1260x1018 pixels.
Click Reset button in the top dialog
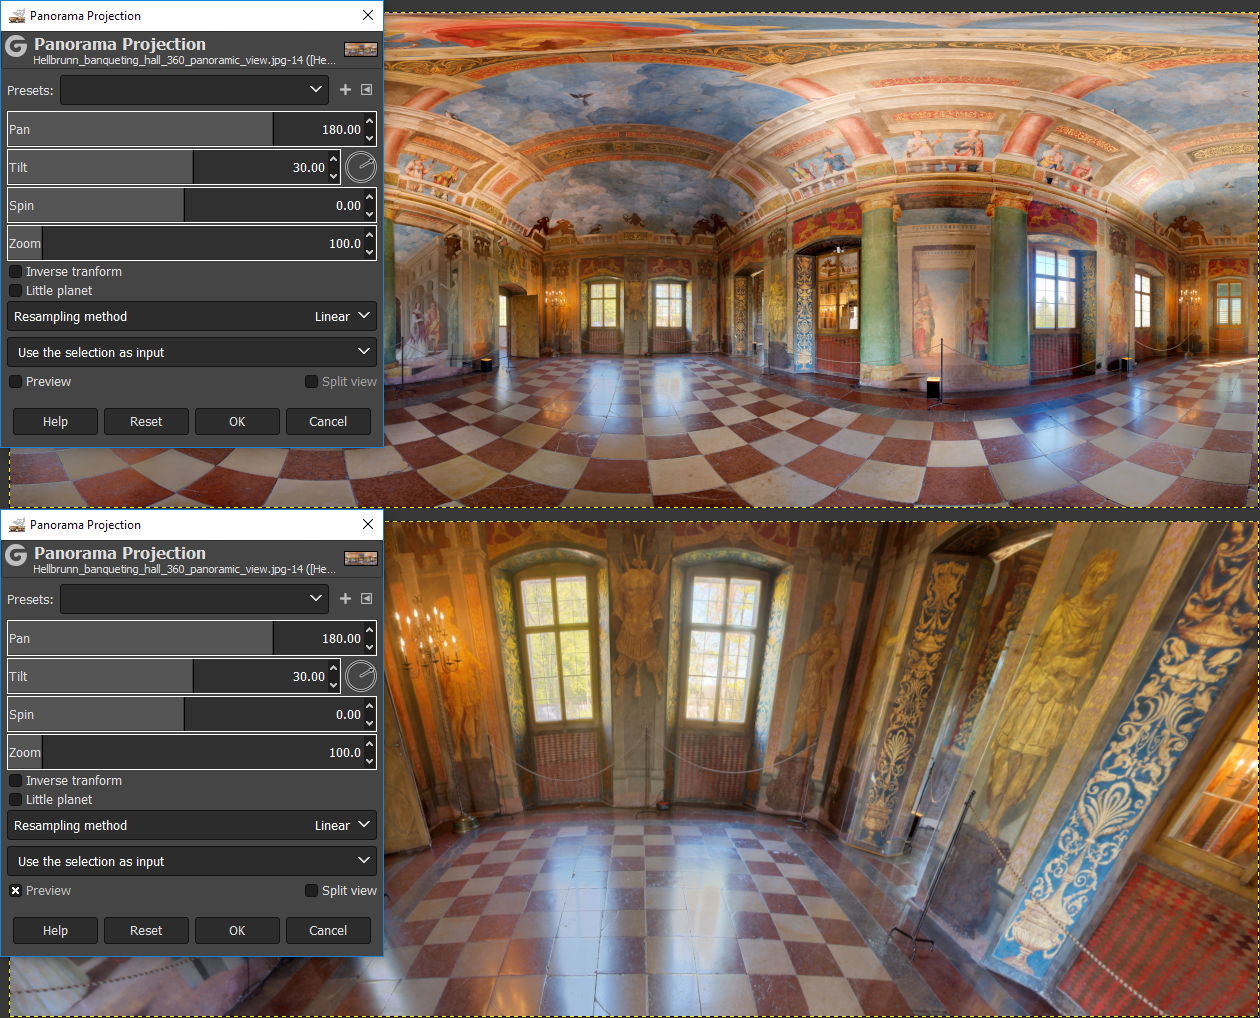point(146,422)
